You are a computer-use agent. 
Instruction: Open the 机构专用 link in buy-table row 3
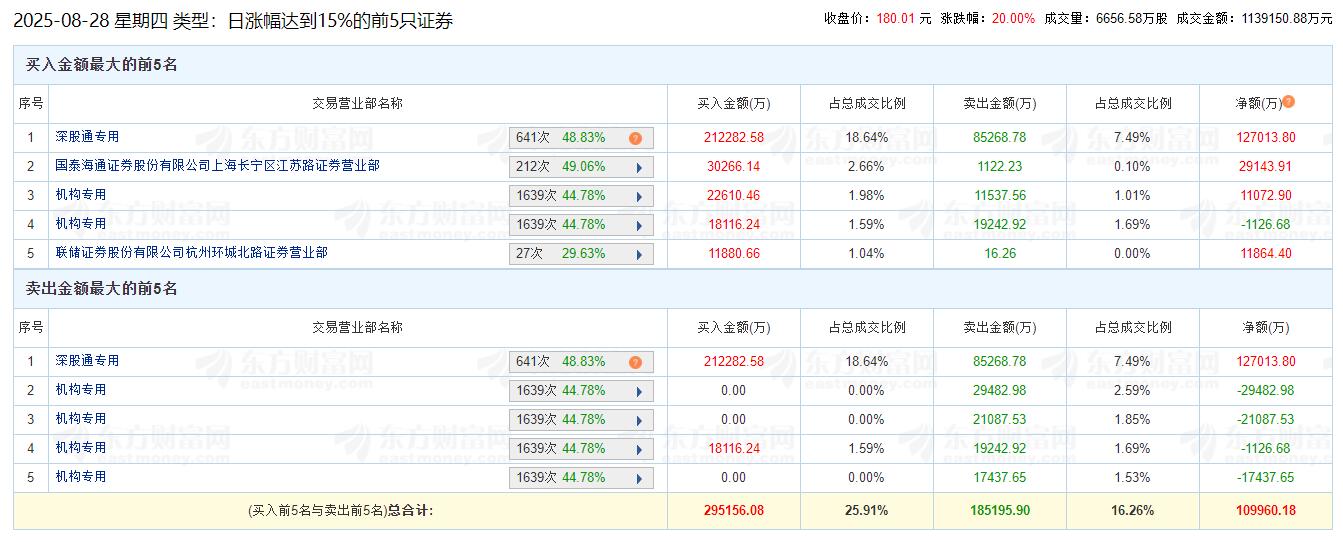[81, 195]
